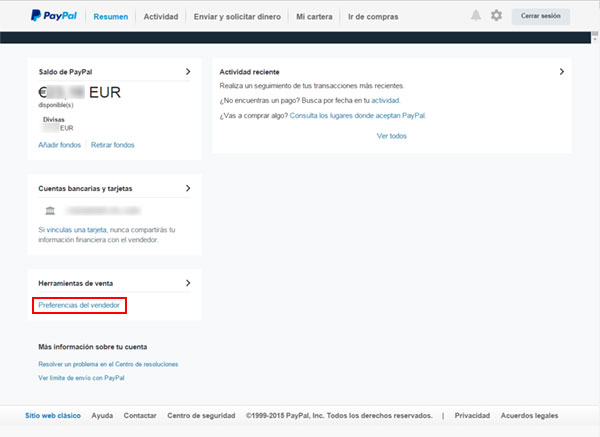This screenshot has height=437, width=600.
Task: Click the Ver todos link
Action: point(392,136)
